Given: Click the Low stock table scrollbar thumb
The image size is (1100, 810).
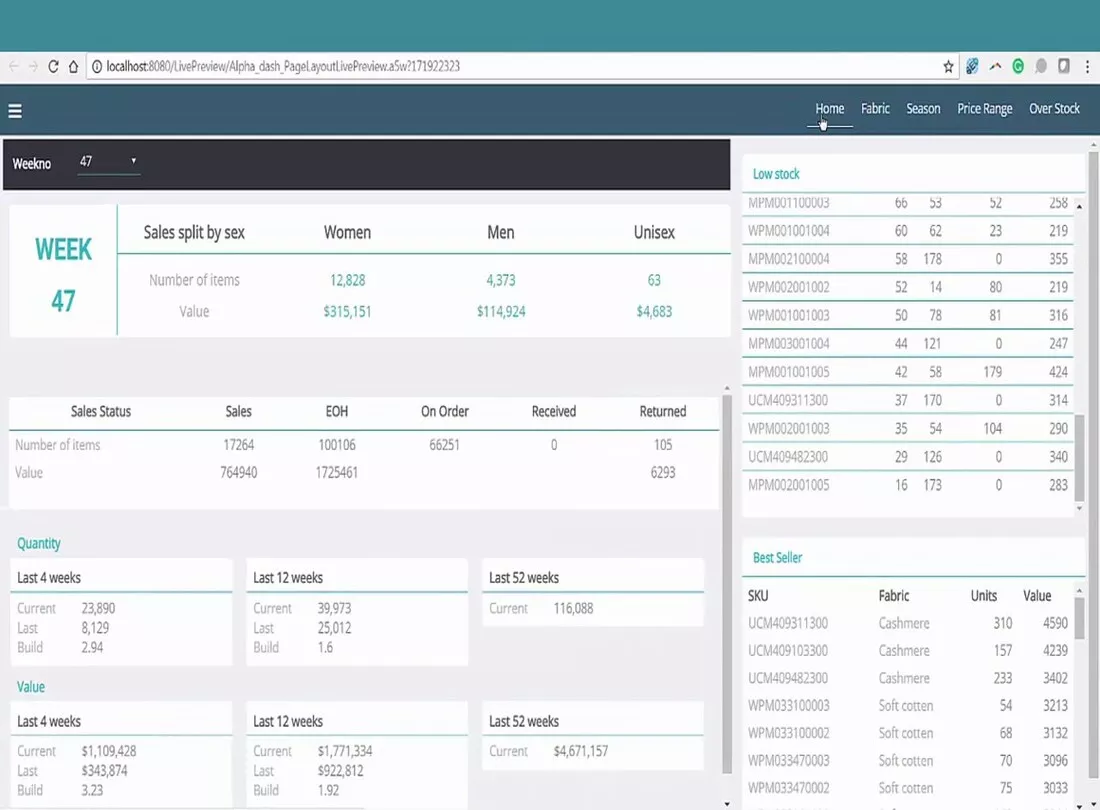Looking at the screenshot, I should [x=1079, y=458].
